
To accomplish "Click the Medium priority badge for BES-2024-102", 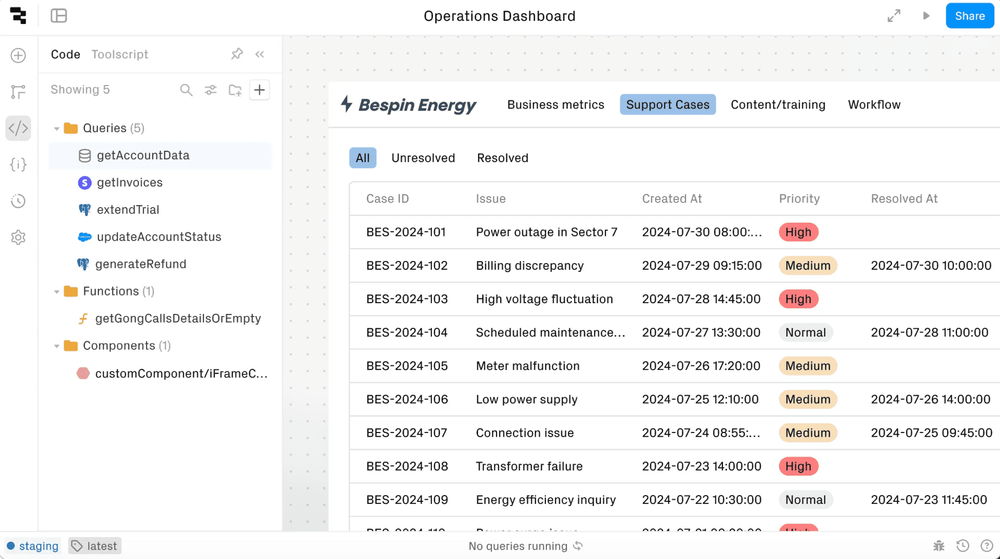I will pos(807,266).
